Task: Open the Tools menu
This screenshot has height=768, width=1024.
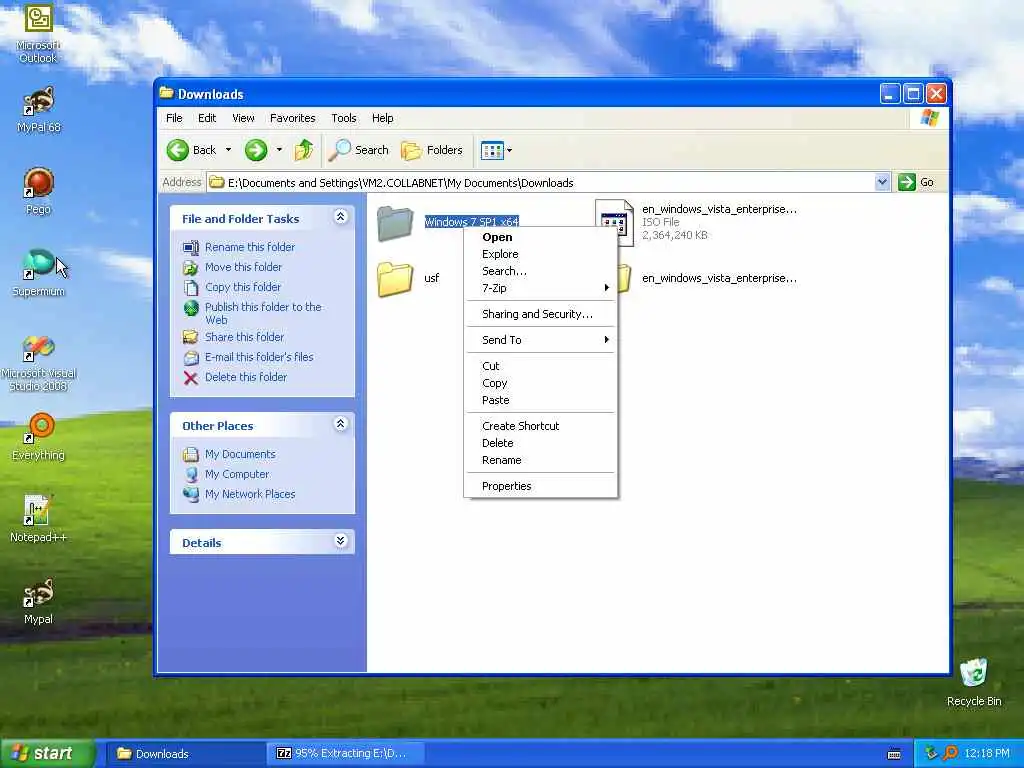Action: 344,118
